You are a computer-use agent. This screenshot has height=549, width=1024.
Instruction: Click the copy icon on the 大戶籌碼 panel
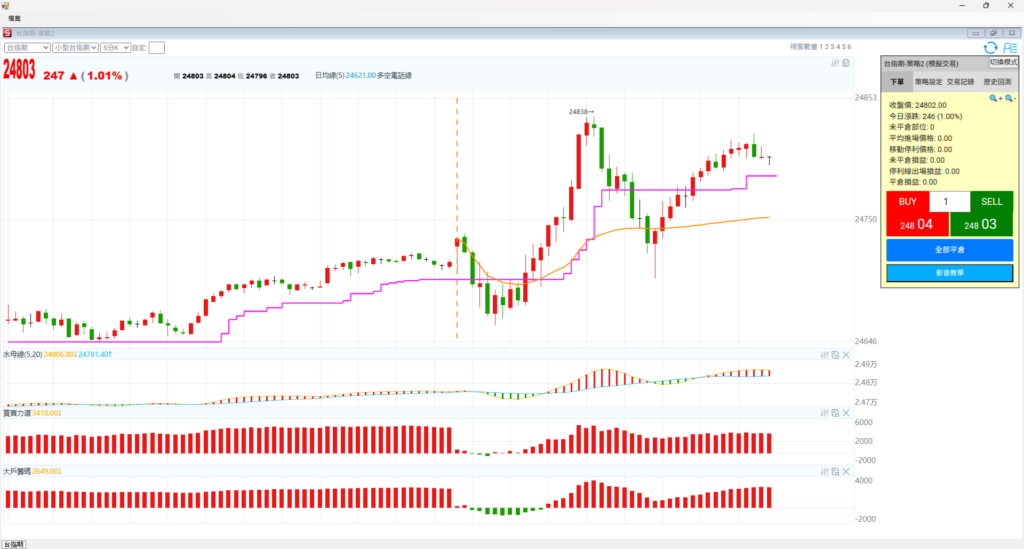(x=835, y=470)
